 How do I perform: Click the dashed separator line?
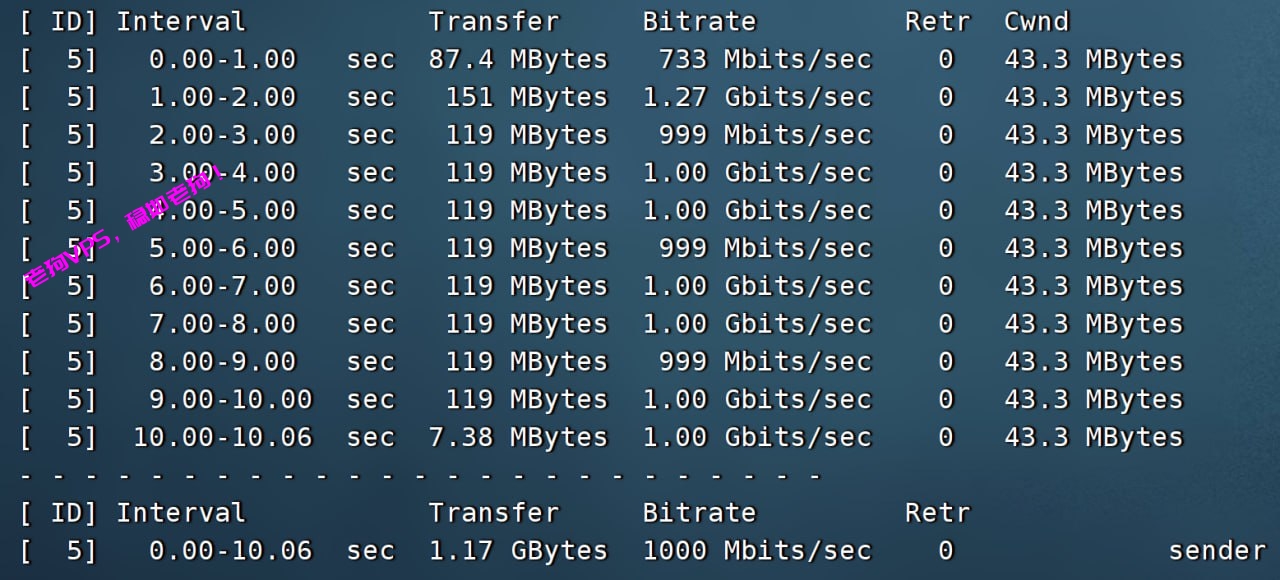click(420, 475)
